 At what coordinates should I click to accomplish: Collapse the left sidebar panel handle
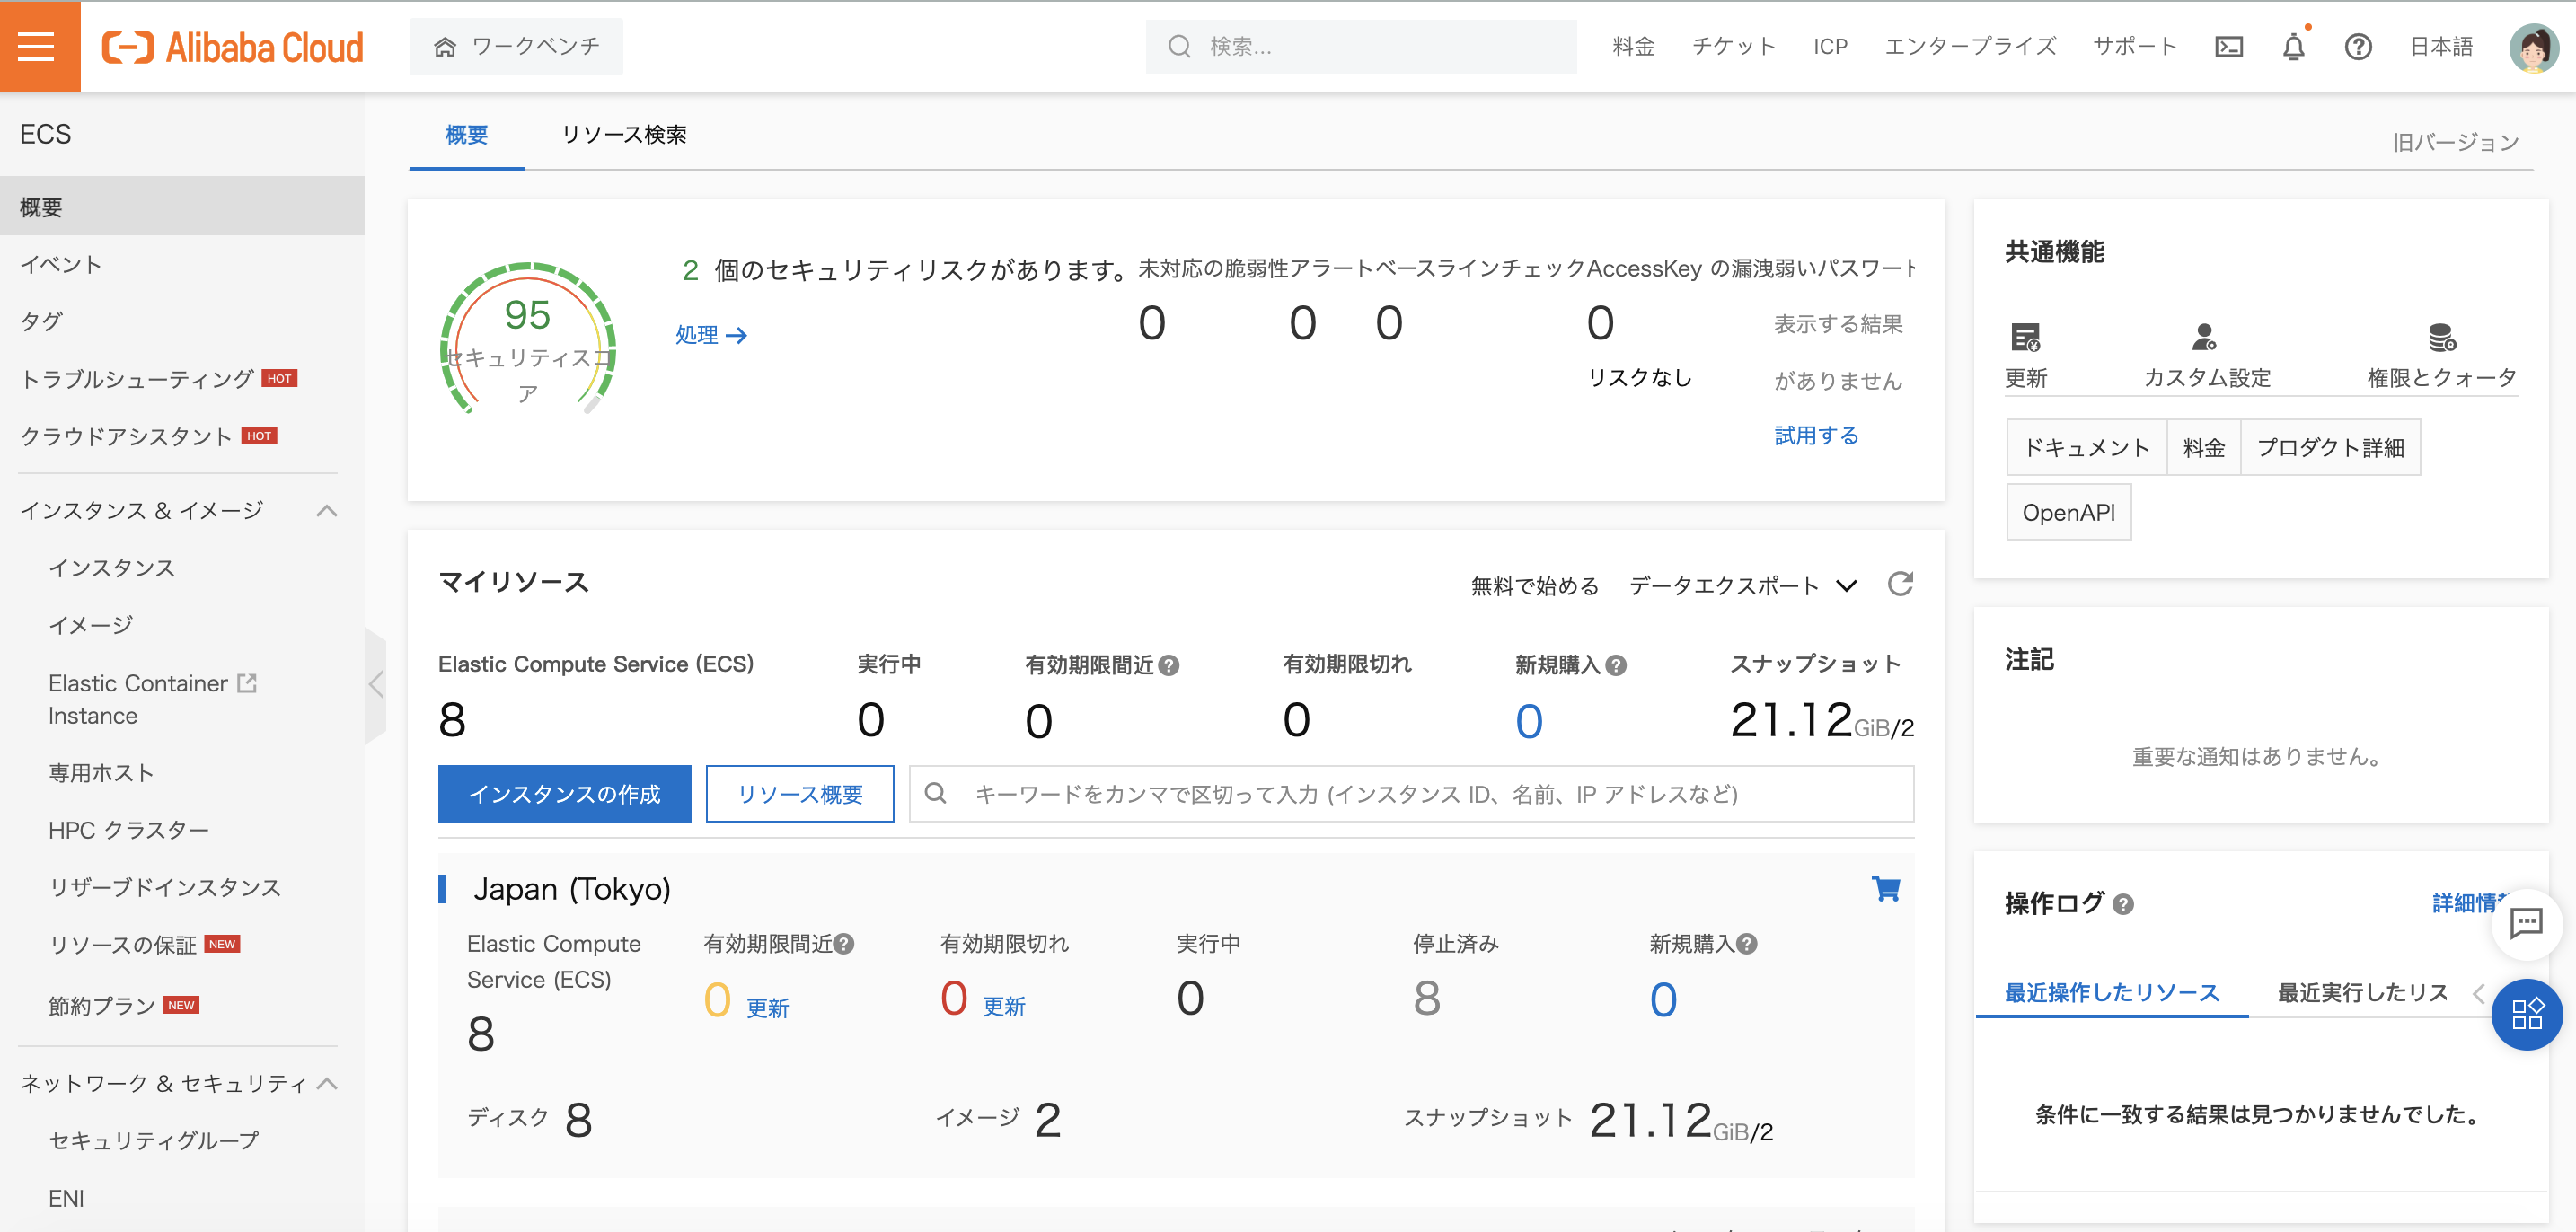coord(376,685)
